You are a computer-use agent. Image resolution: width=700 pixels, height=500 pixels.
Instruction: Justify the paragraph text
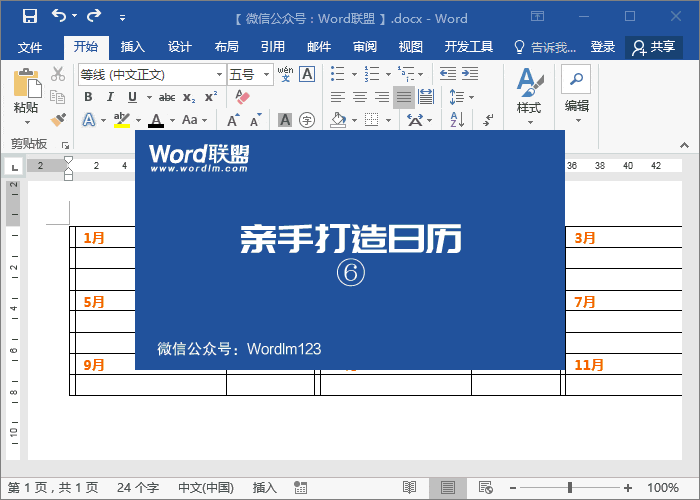404,97
